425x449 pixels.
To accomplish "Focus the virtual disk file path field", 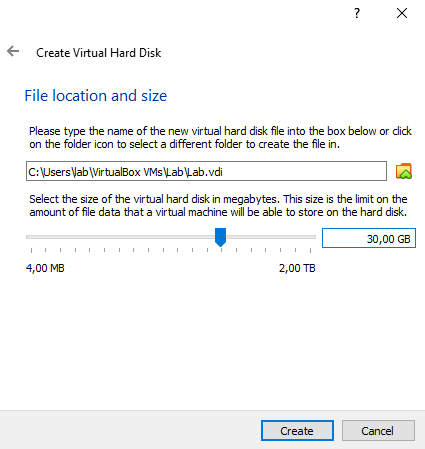I will (x=206, y=171).
